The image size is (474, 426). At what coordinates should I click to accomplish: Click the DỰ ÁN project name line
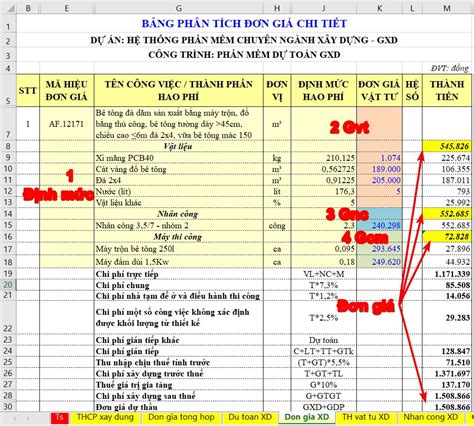tap(244, 40)
